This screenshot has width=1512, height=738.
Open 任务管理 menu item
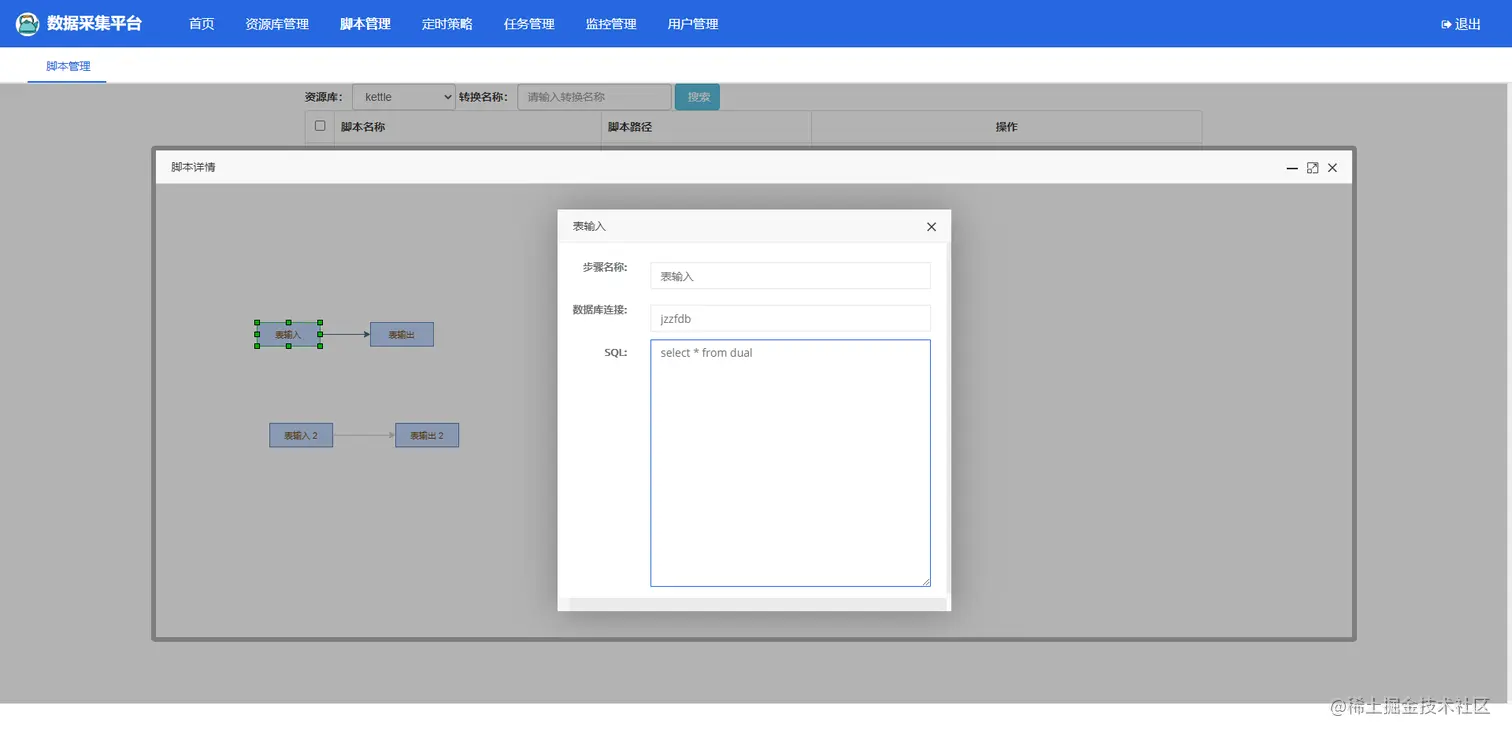[x=529, y=24]
